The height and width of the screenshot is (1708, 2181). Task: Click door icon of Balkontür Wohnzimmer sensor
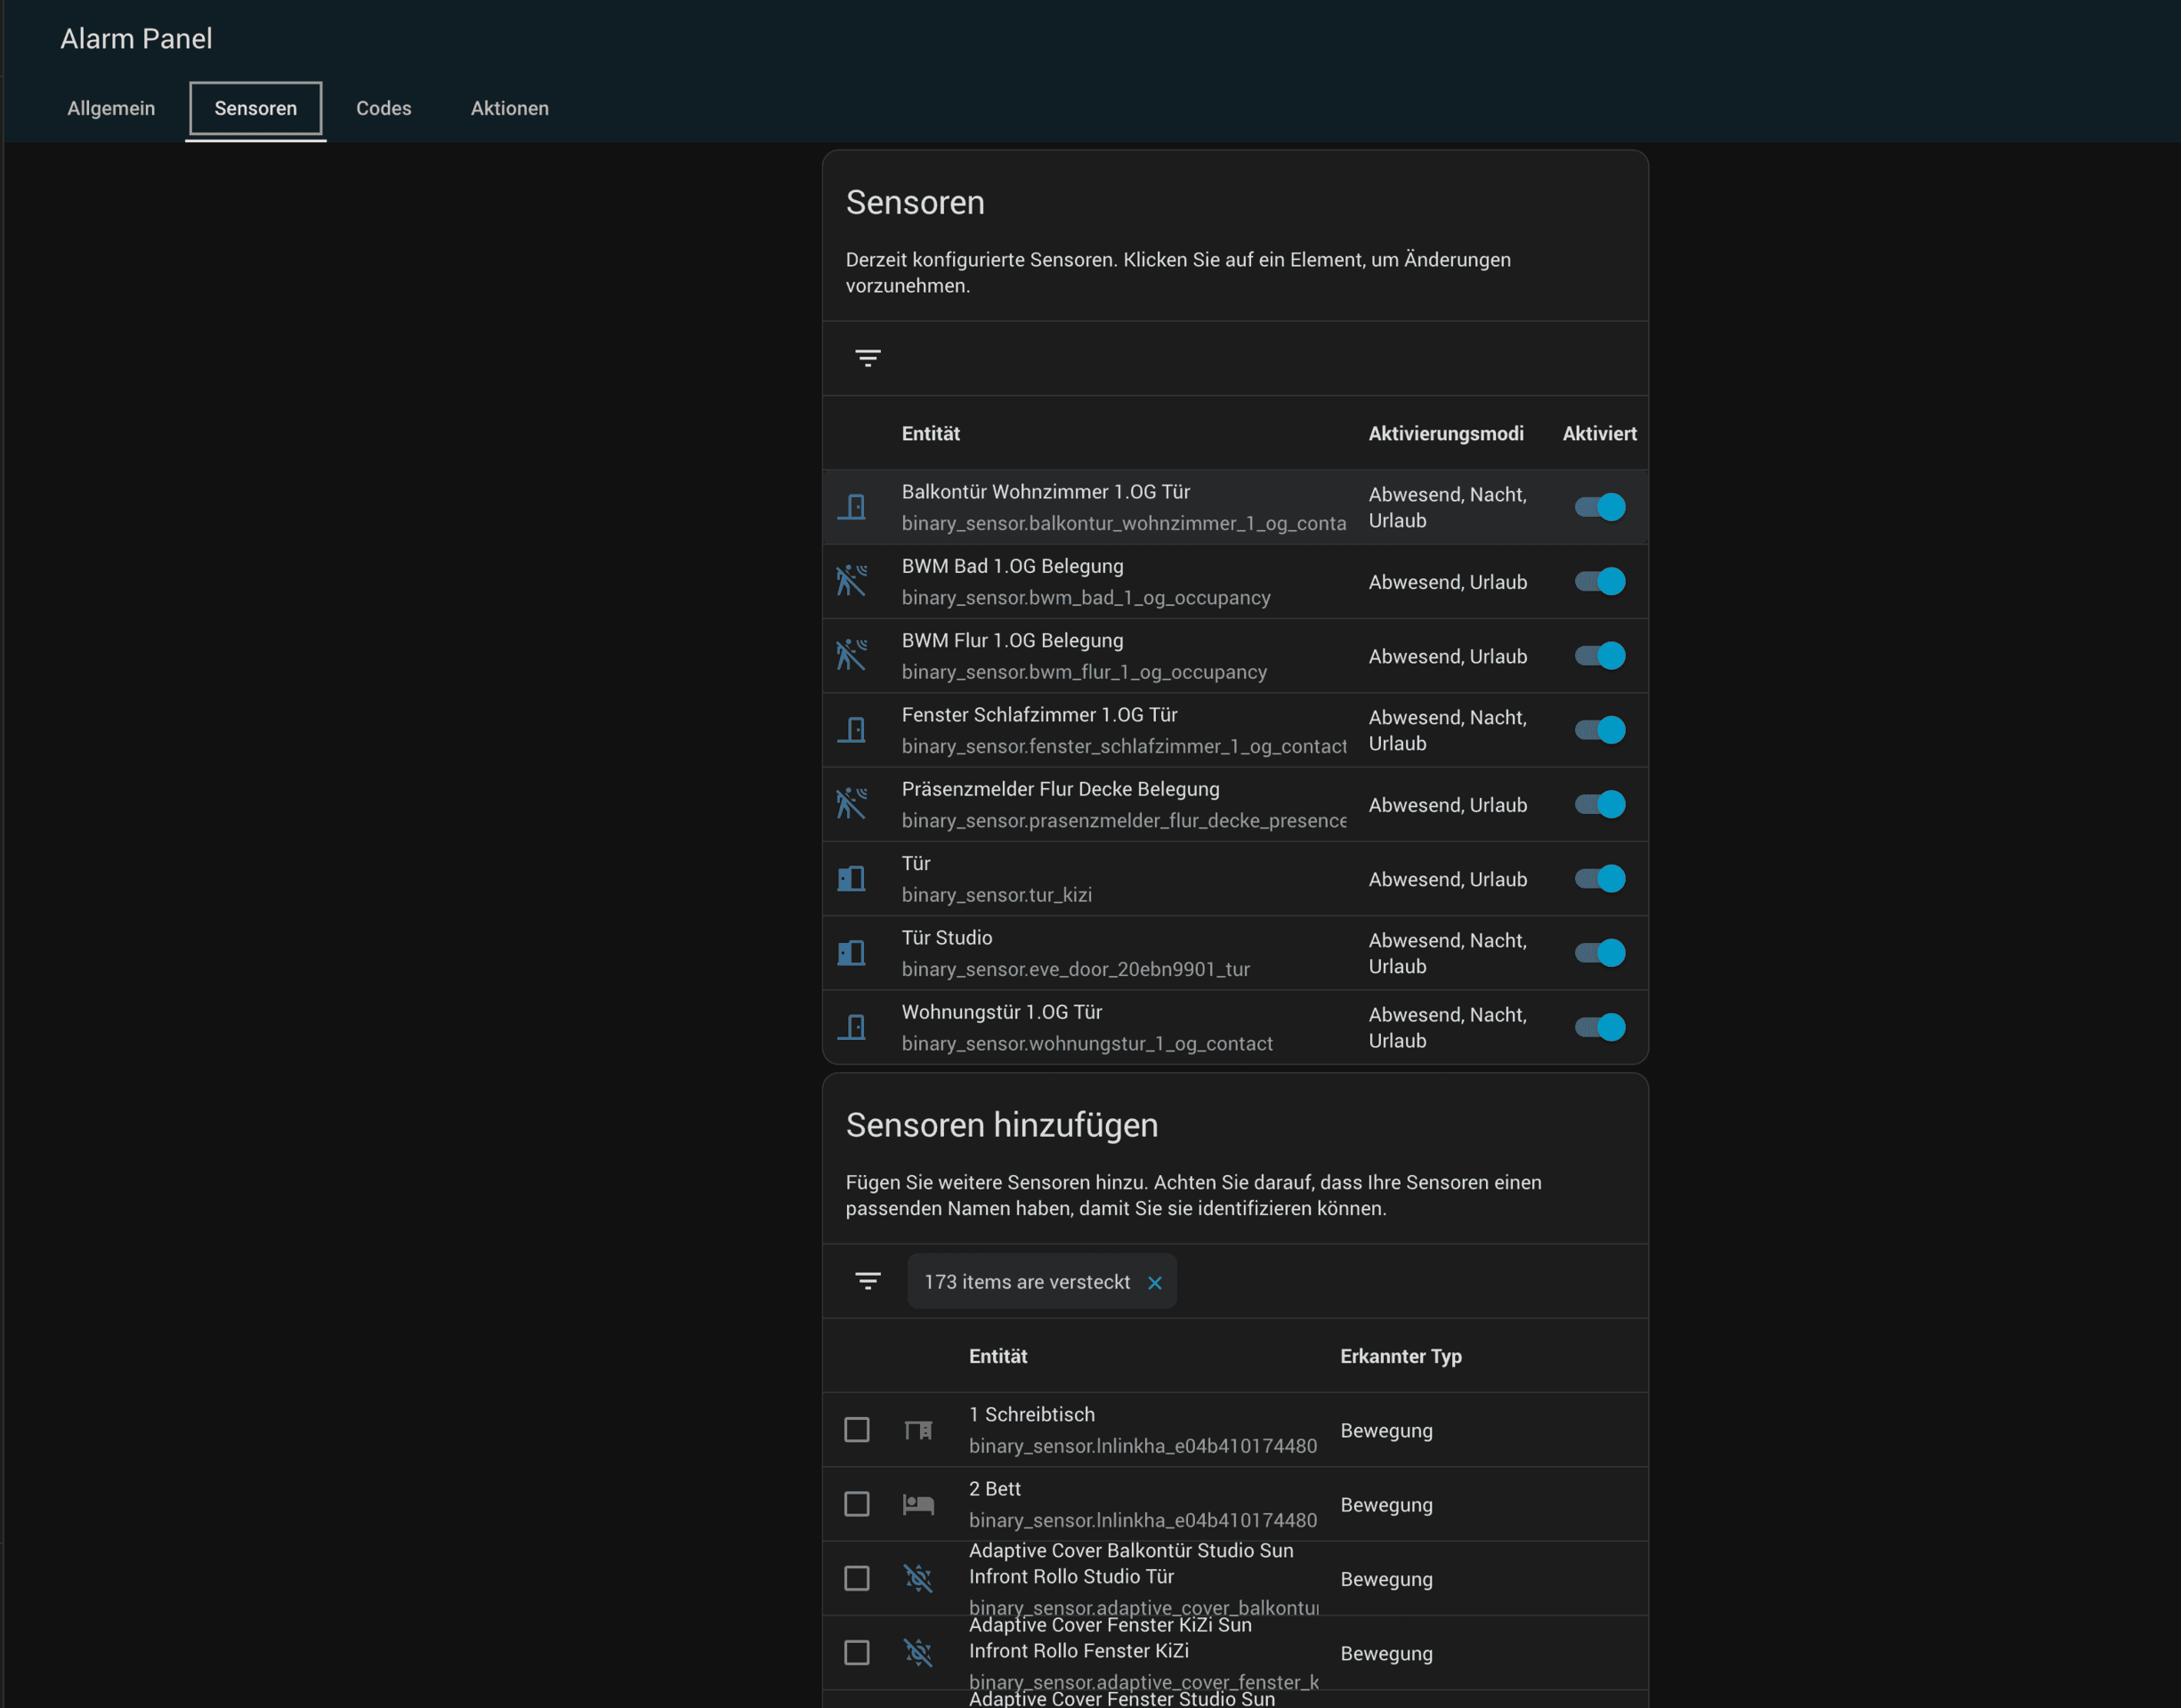click(x=852, y=507)
